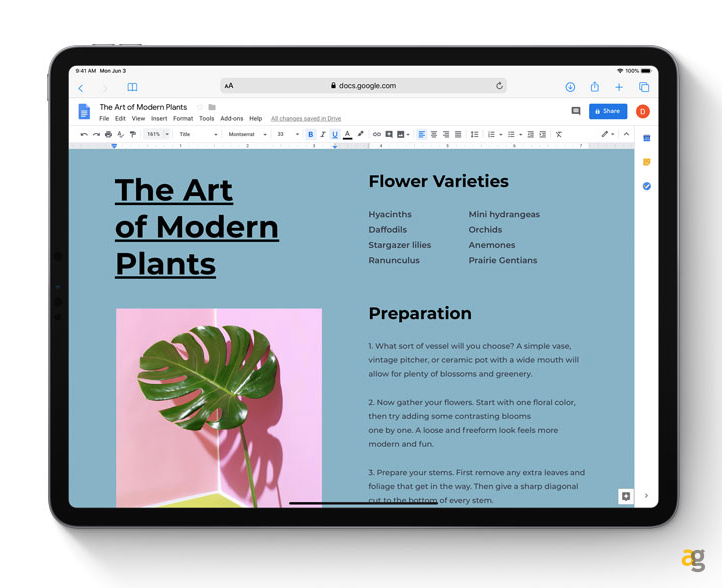Screen dimensions: 722x588
Task: Use paint format tool
Action: [133, 134]
